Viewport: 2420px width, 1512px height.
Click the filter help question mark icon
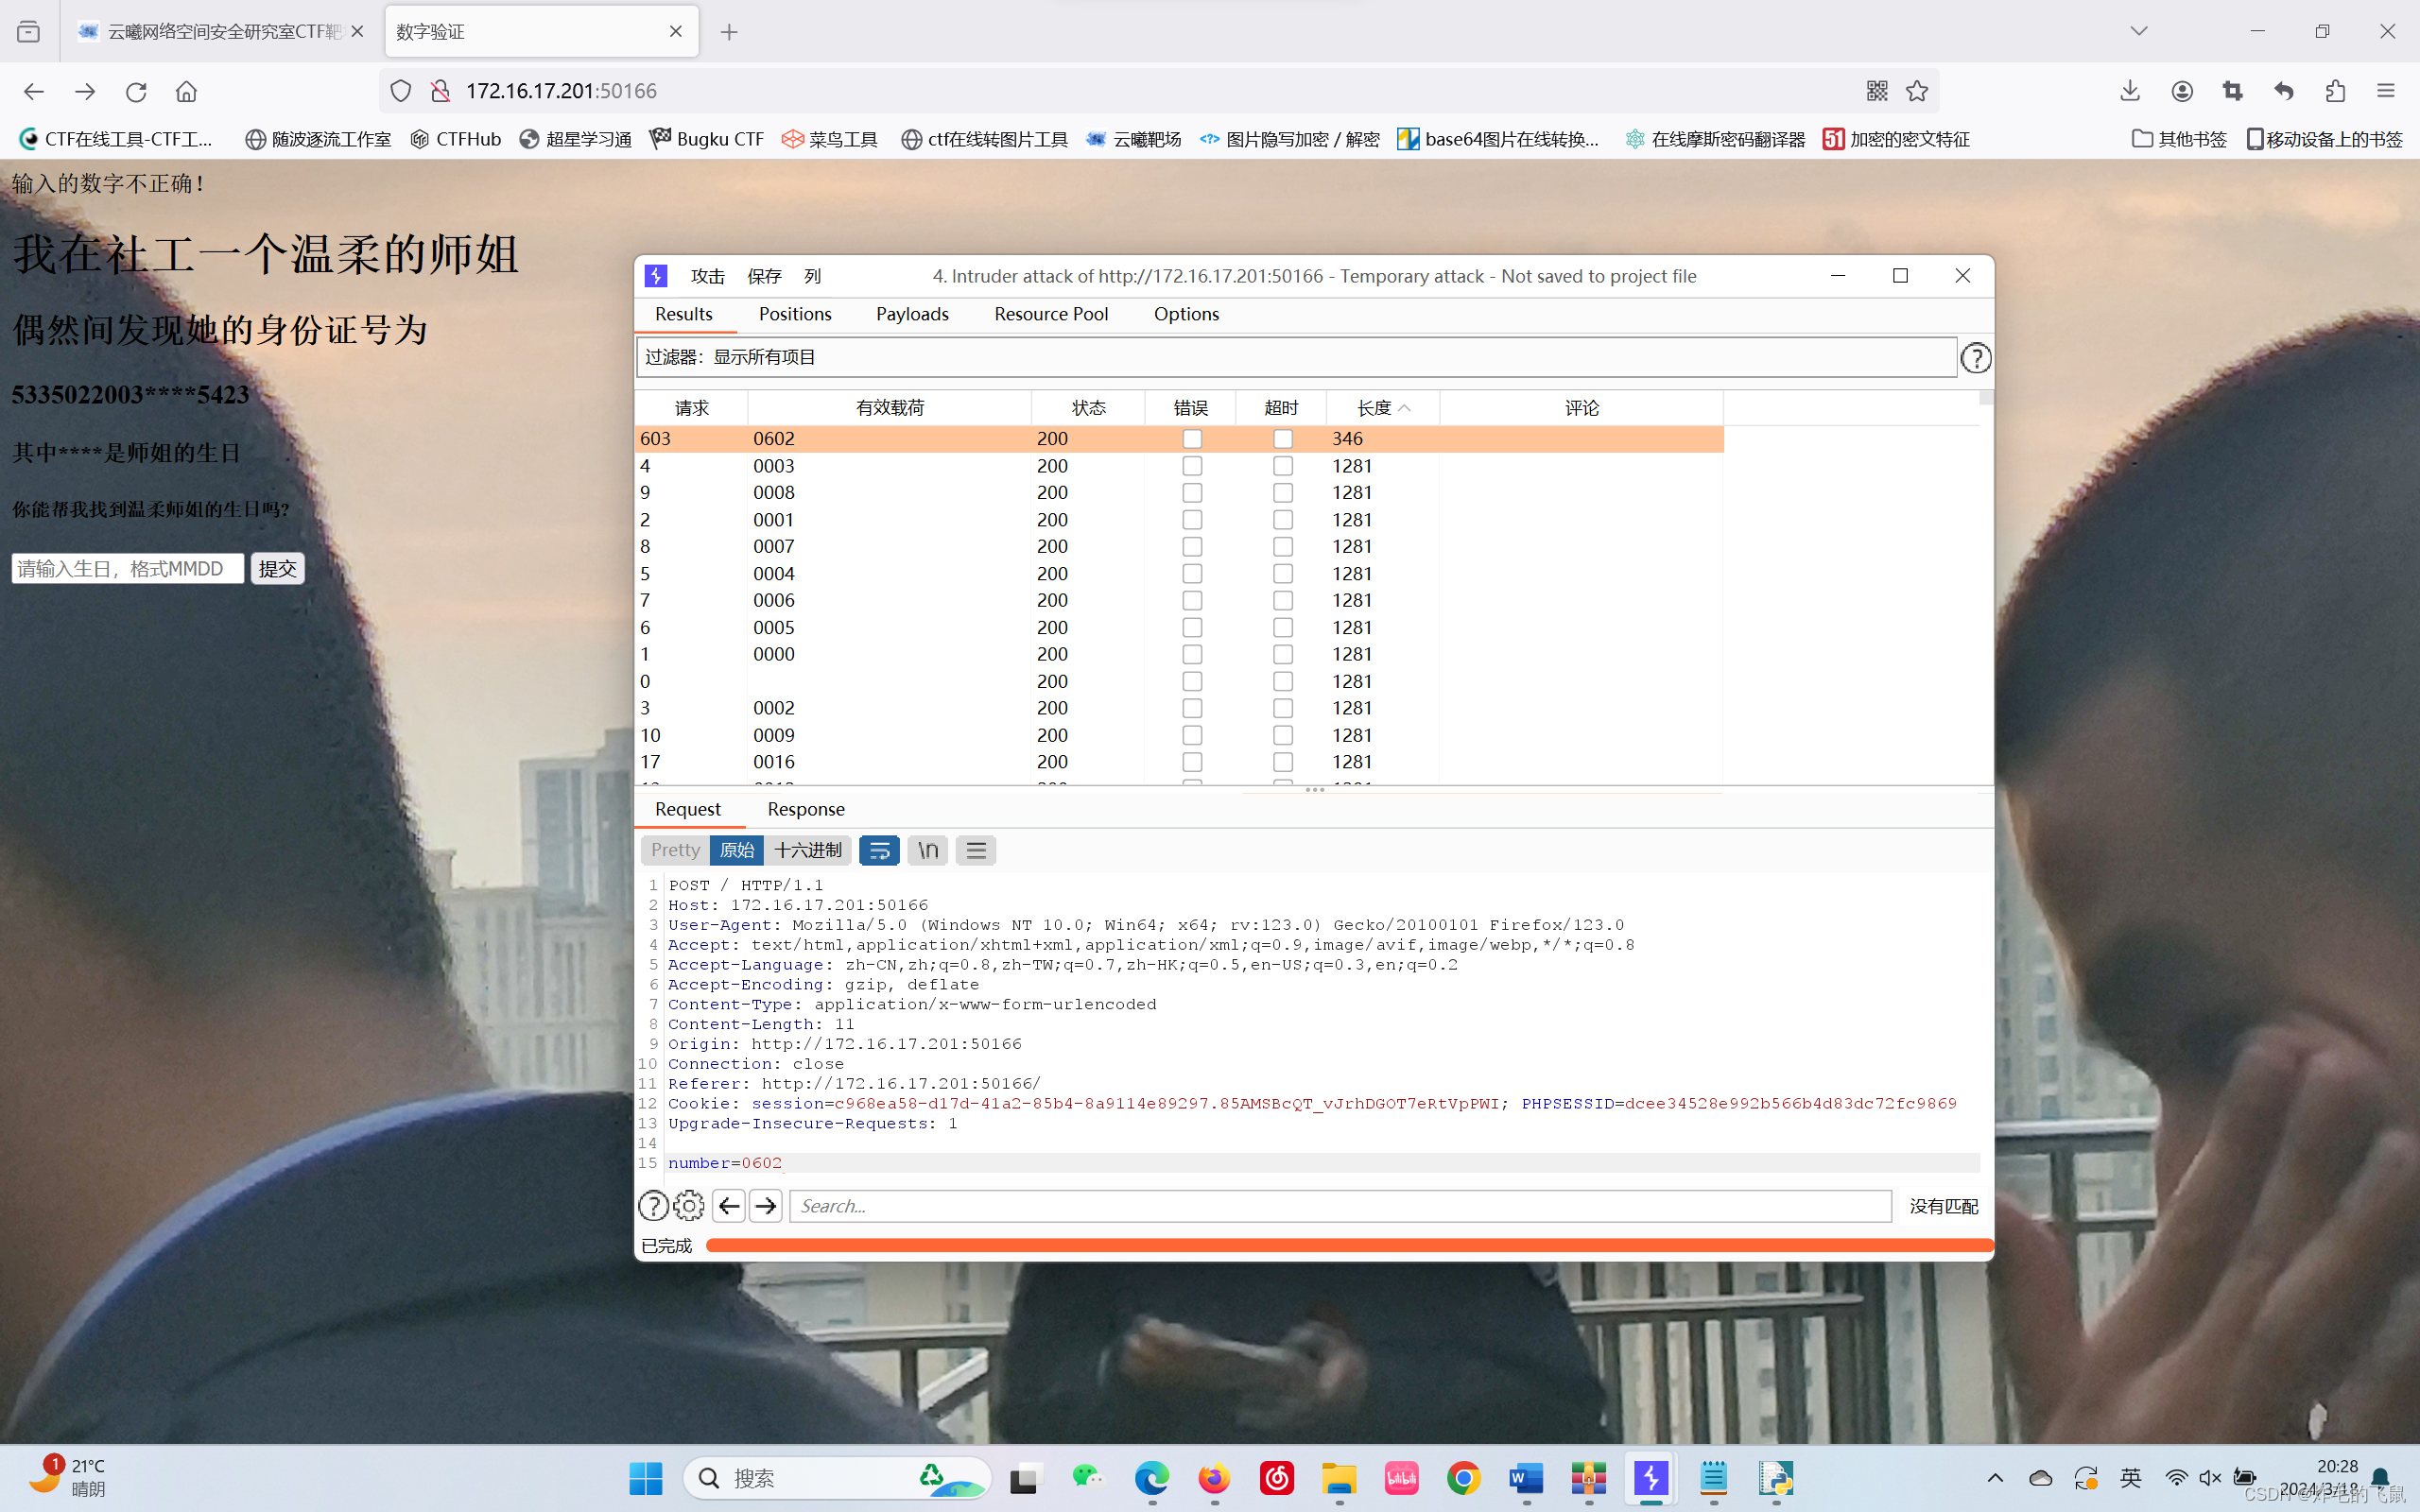[x=1975, y=358]
